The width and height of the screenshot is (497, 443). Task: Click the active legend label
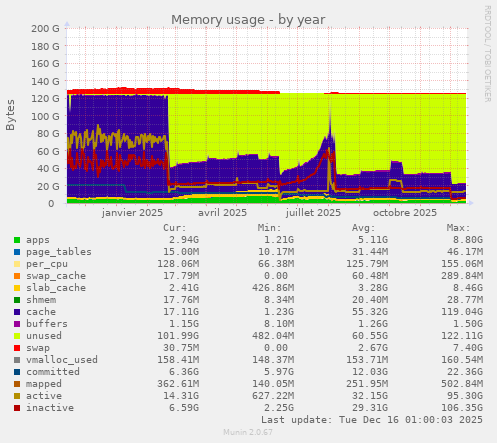44,396
